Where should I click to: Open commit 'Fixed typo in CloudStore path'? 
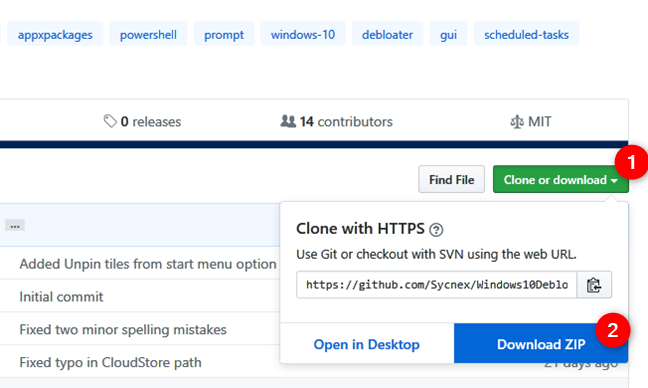coord(110,362)
